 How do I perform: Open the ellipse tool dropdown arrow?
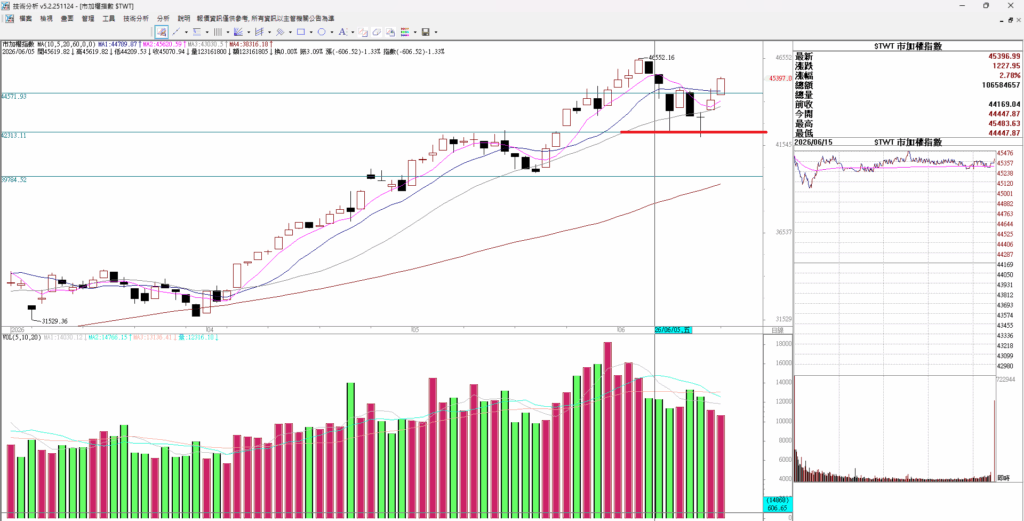(332, 32)
